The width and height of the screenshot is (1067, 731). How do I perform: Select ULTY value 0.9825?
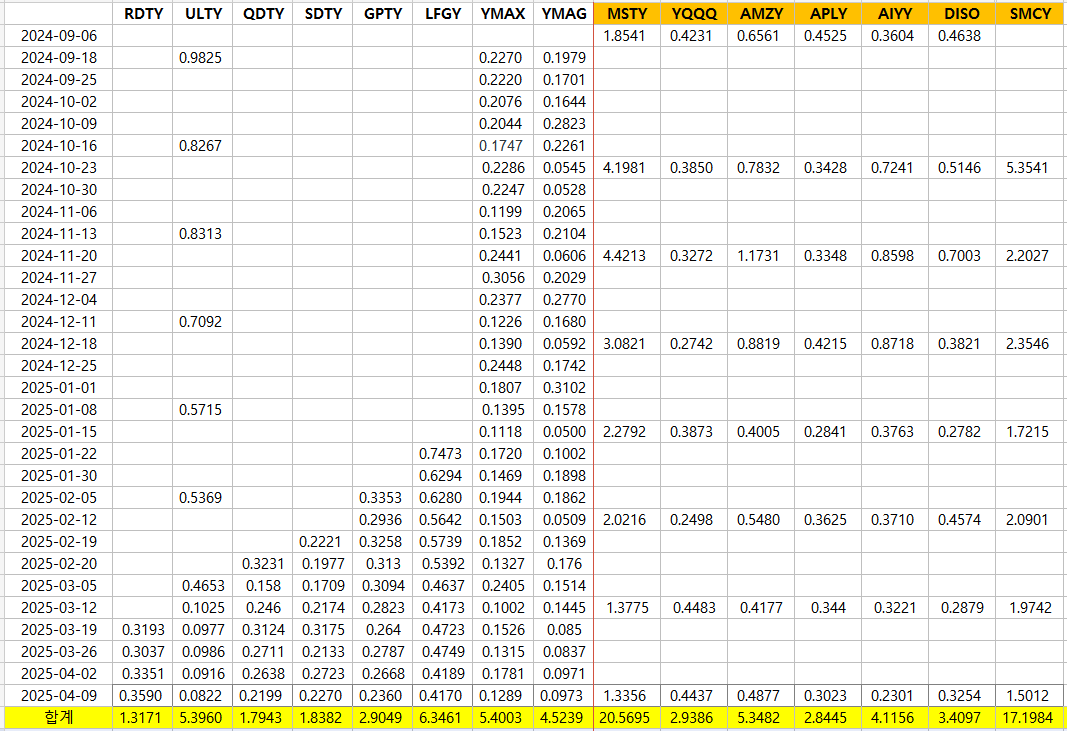tap(203, 58)
